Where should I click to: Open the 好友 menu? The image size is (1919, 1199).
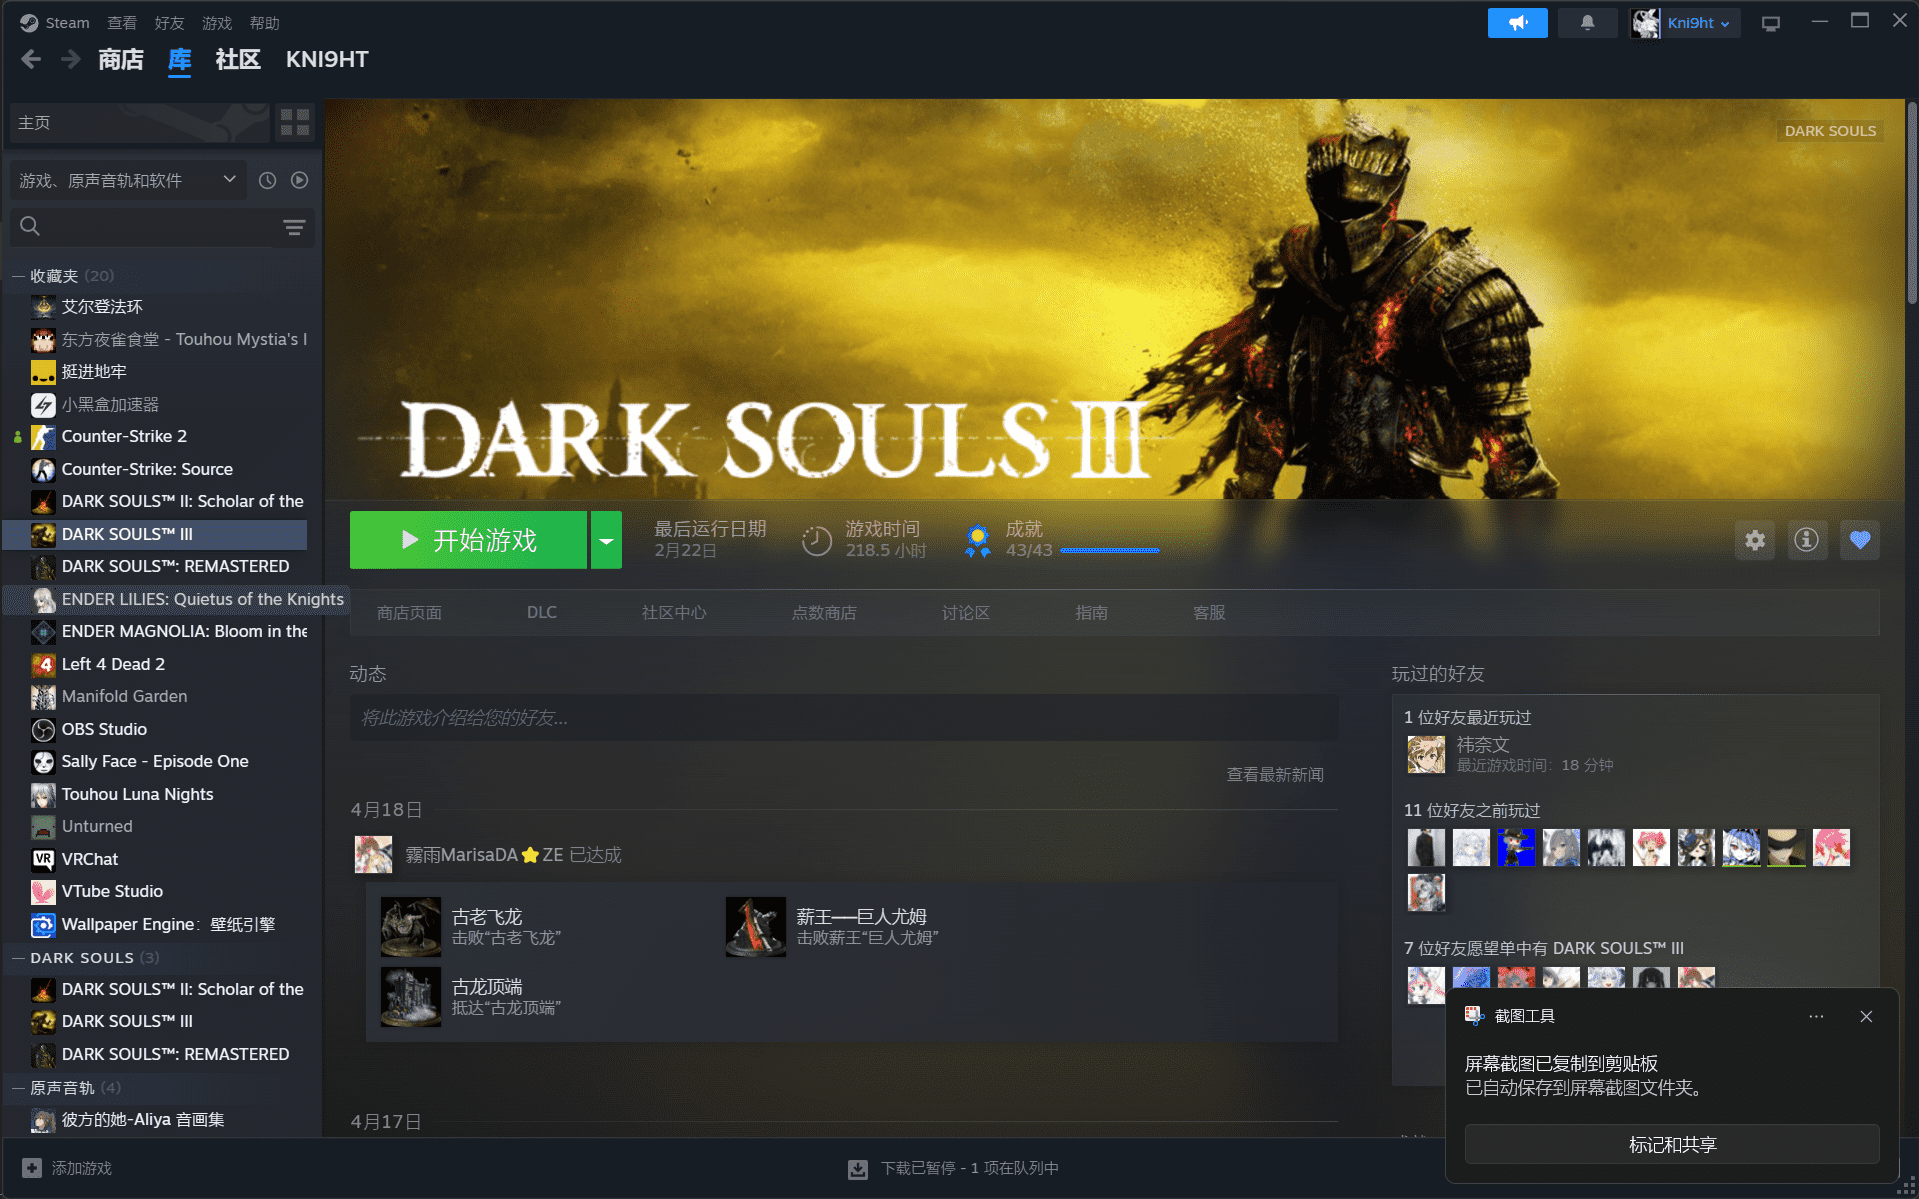click(x=169, y=23)
